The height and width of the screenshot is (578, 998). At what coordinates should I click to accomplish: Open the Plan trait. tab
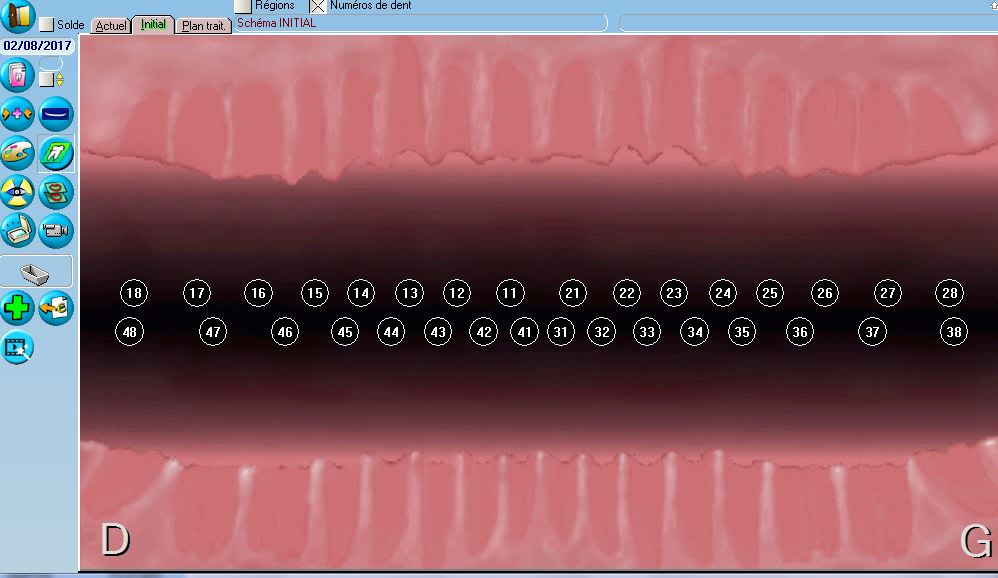tap(203, 26)
